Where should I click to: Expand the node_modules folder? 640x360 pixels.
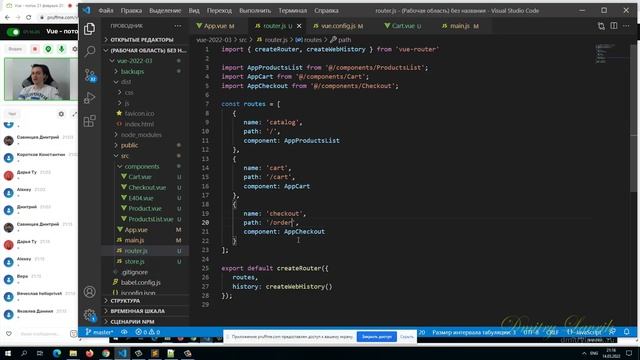(x=141, y=135)
